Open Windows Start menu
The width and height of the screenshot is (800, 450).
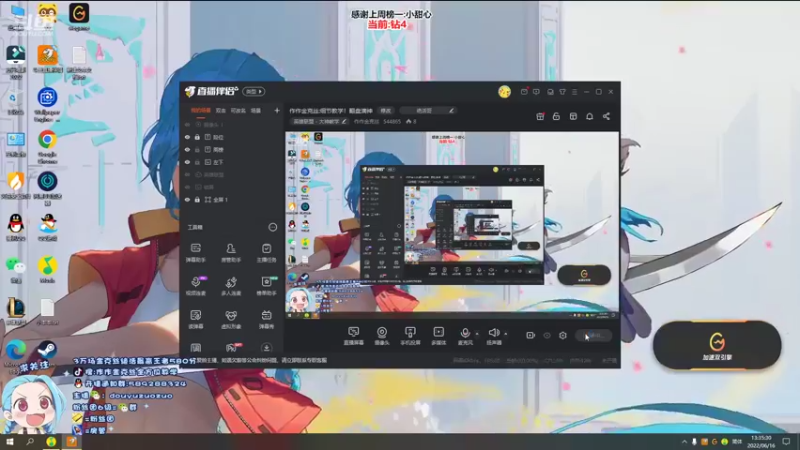click(x=10, y=442)
